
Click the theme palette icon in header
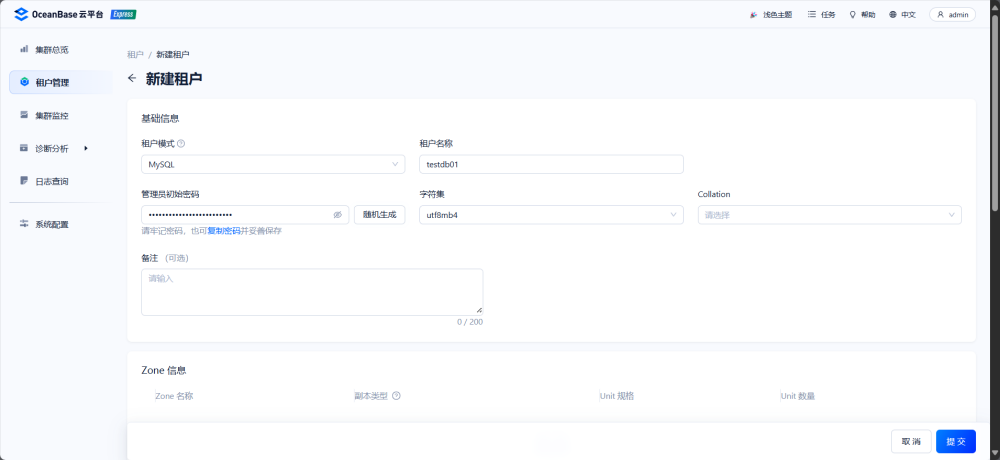754,15
